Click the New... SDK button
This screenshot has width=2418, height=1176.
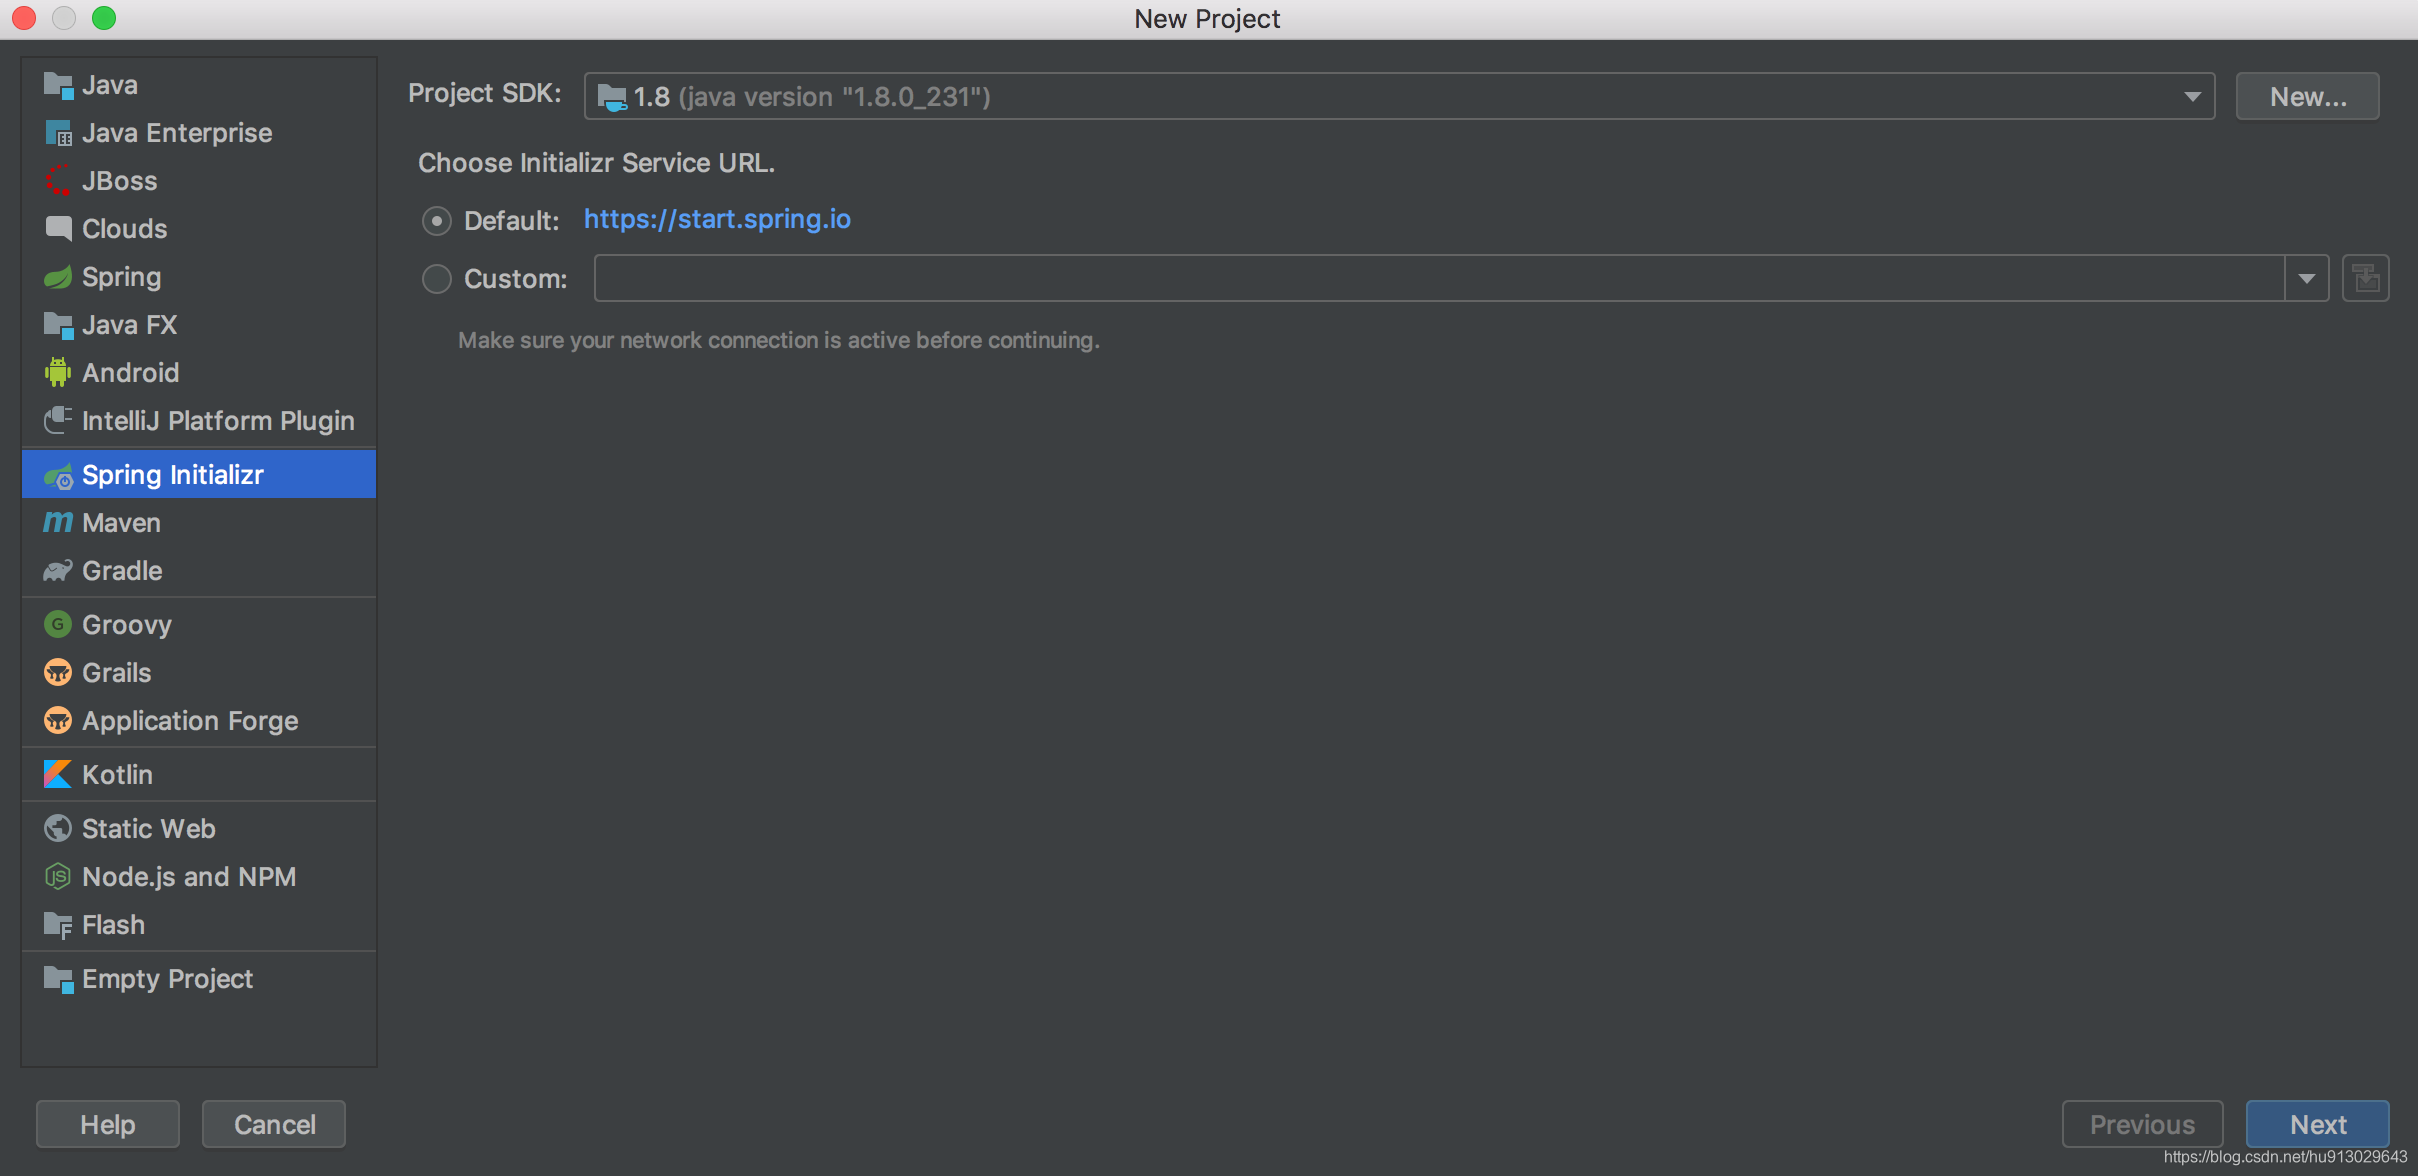[x=2307, y=97]
